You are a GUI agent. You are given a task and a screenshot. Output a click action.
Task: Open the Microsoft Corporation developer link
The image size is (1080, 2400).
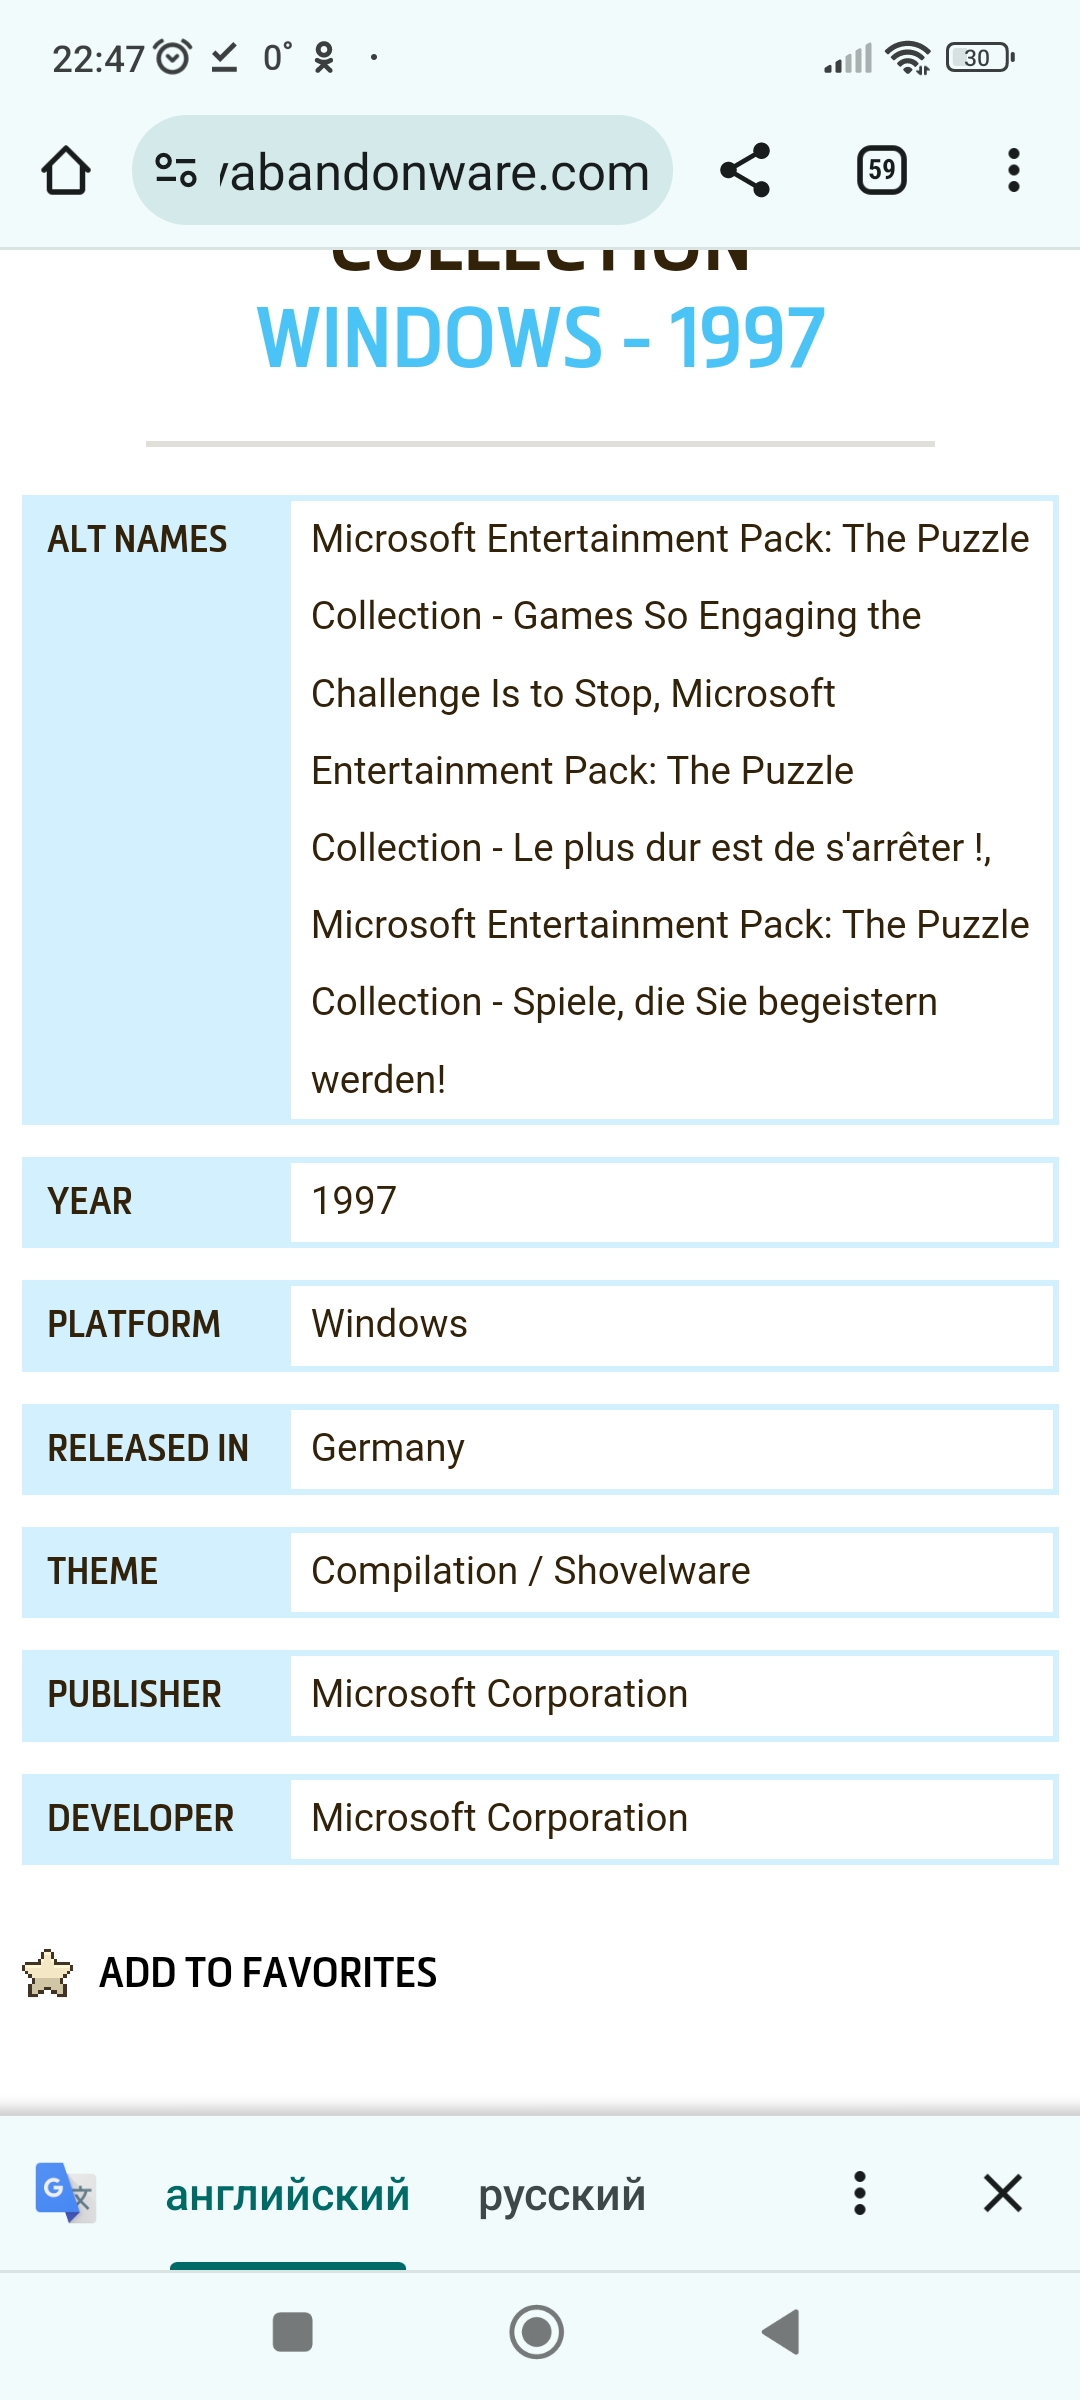(499, 1818)
